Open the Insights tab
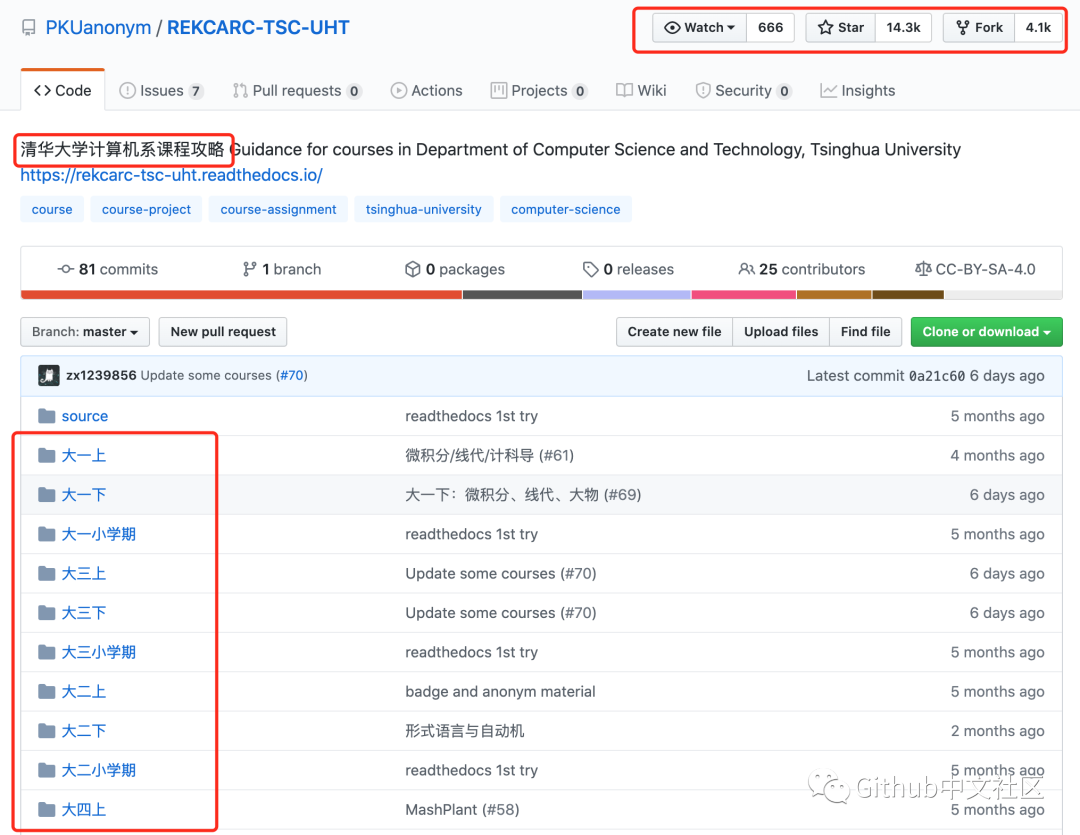Image resolution: width=1080 pixels, height=835 pixels. pos(858,91)
